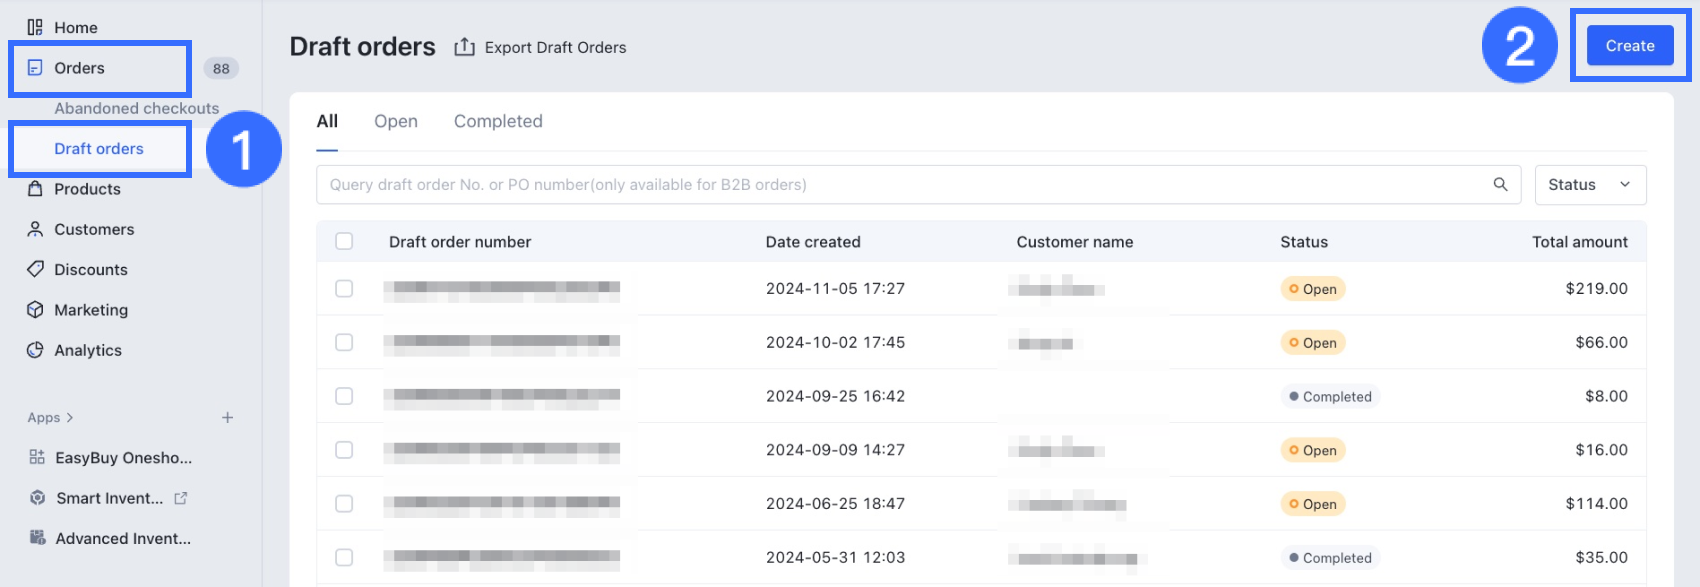Click the blue Create button
1700x587 pixels.
[x=1629, y=46]
